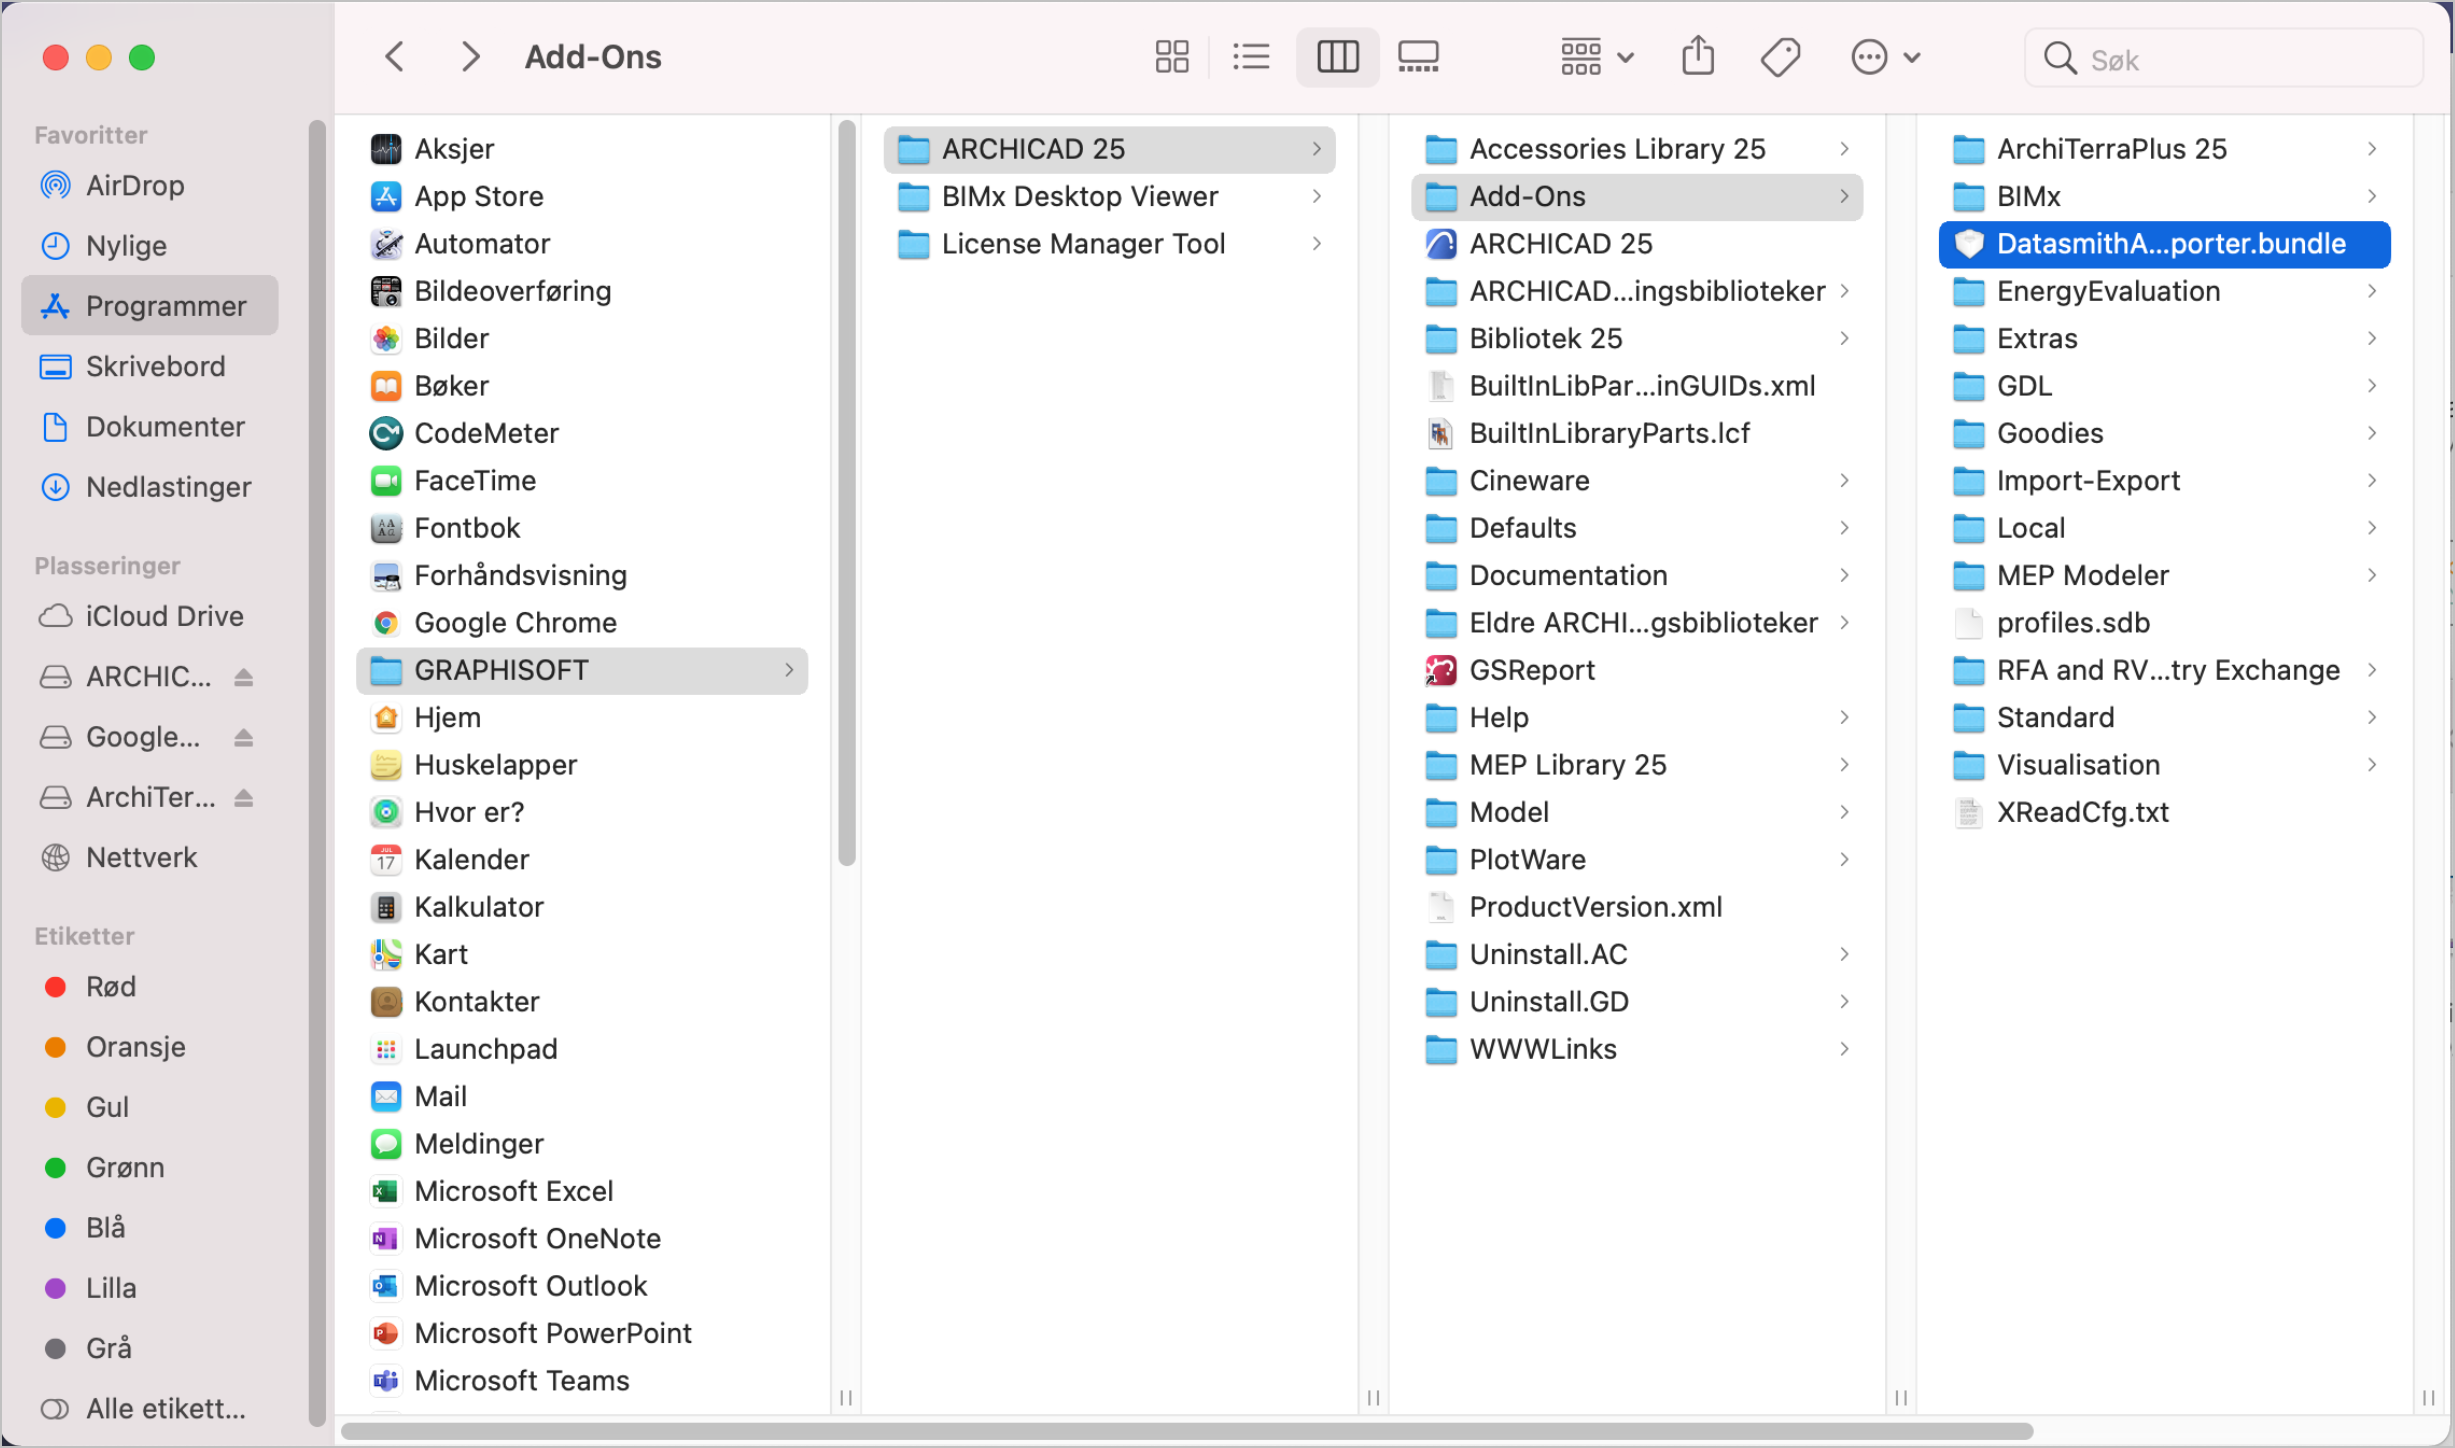Select the Kalender app

[582, 860]
